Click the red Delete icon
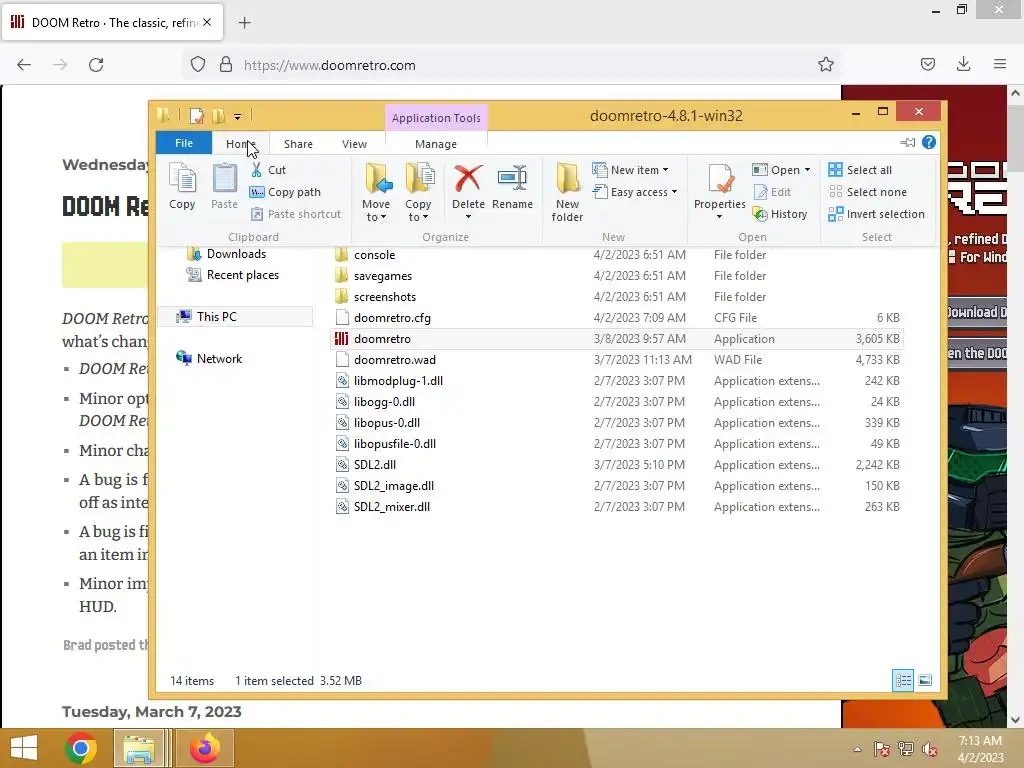The image size is (1024, 768). [x=468, y=178]
